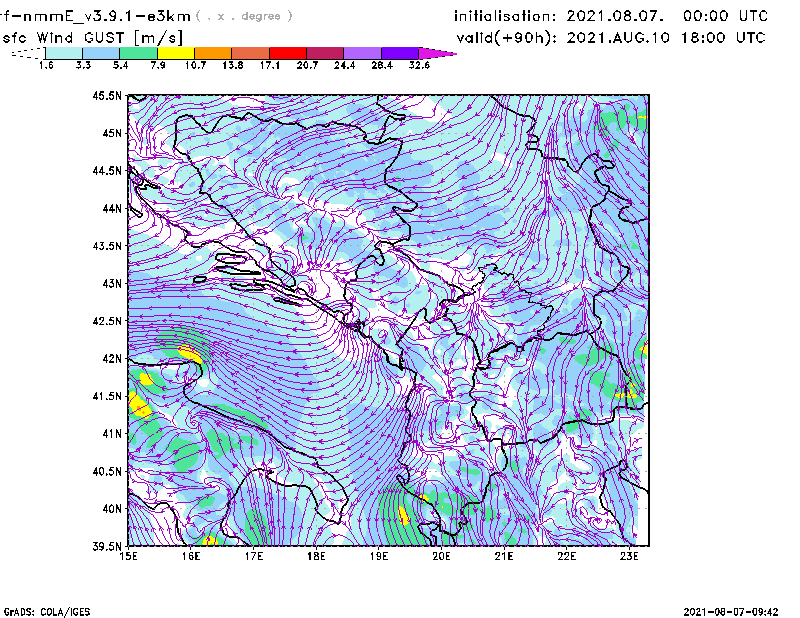Screen dimensions: 800x618
Task: Click the legend value 28.4
Action: [382, 65]
